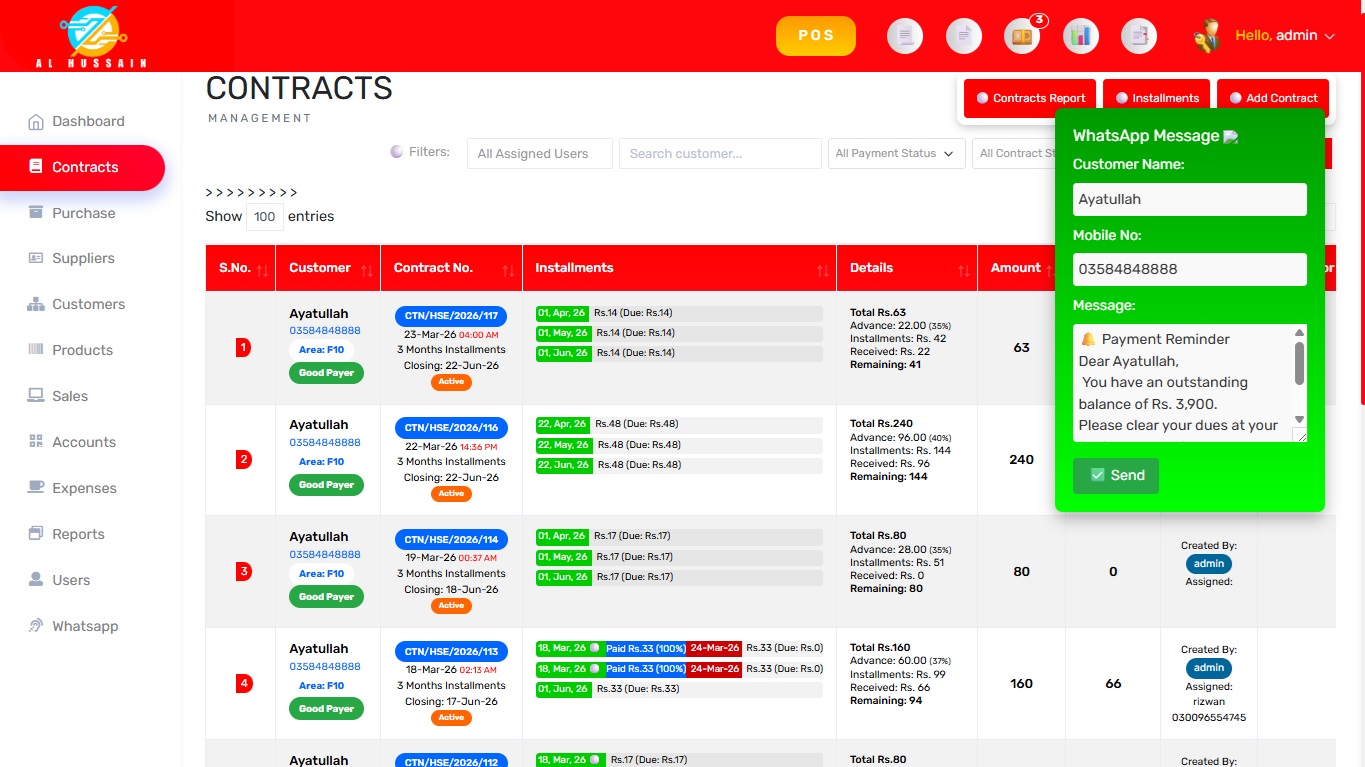Click the bar chart icon in header

point(1080,36)
